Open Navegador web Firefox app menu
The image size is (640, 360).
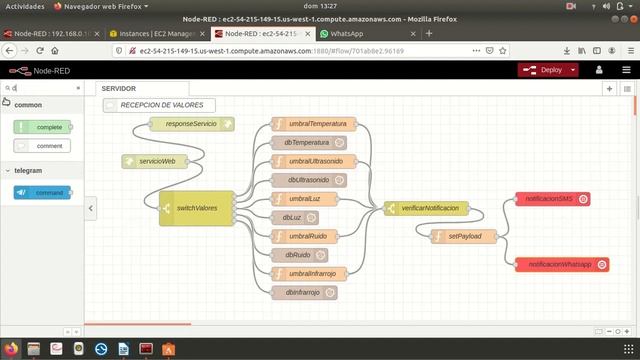pyautogui.click(x=101, y=7)
